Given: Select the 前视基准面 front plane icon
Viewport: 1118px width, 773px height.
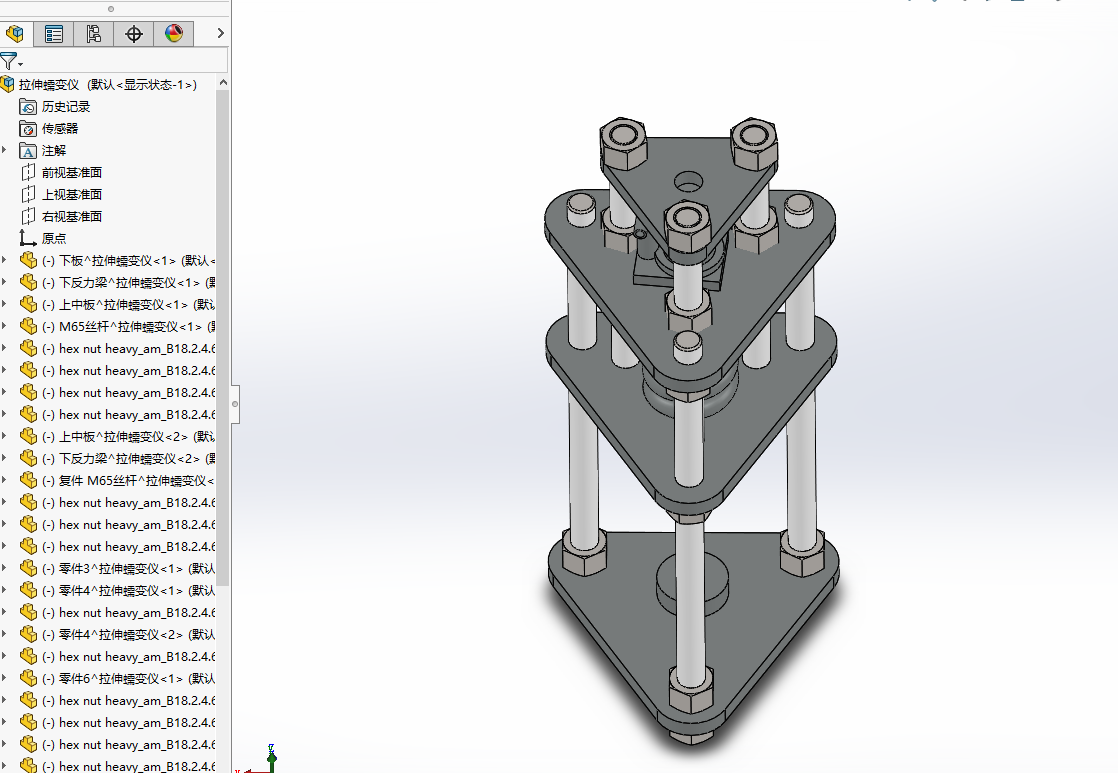Looking at the screenshot, I should [28, 173].
